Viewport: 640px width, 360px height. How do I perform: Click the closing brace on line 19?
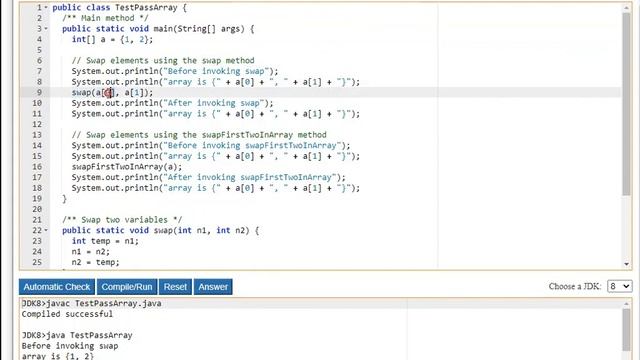tap(64, 199)
